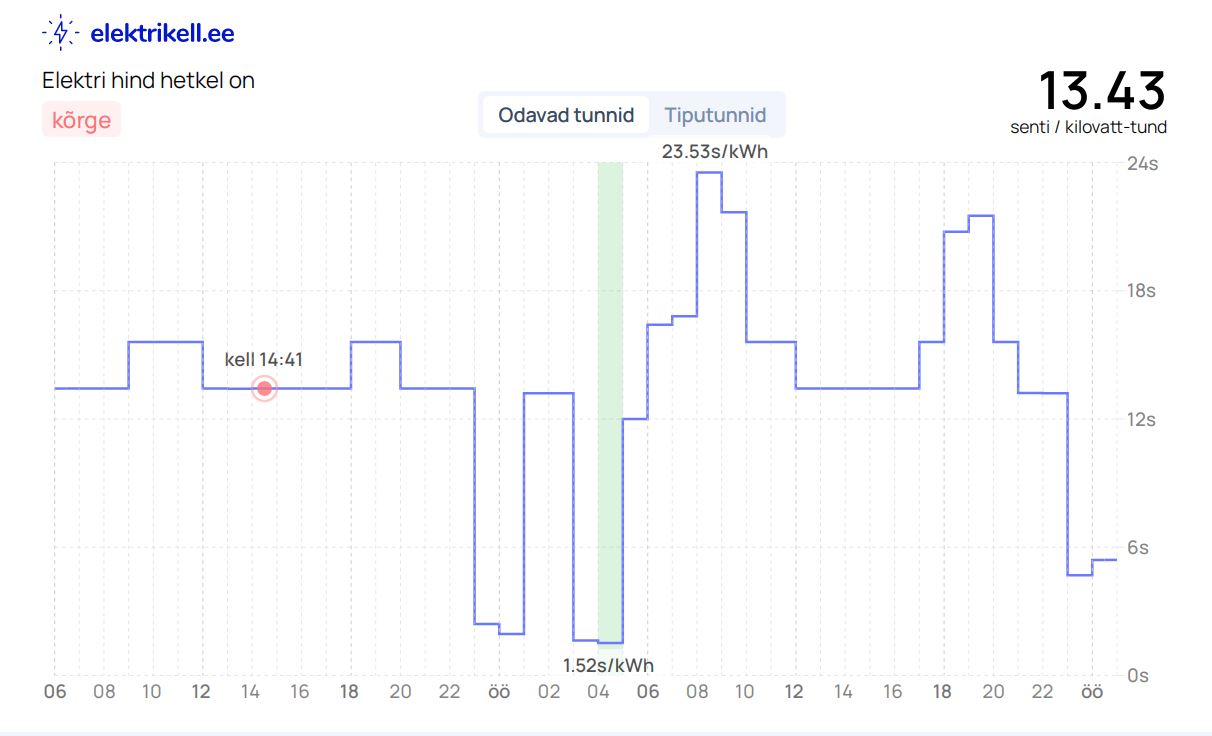Viewport: 1212px width, 736px height.
Task: Click the red current-time marker dot
Action: (x=264, y=388)
